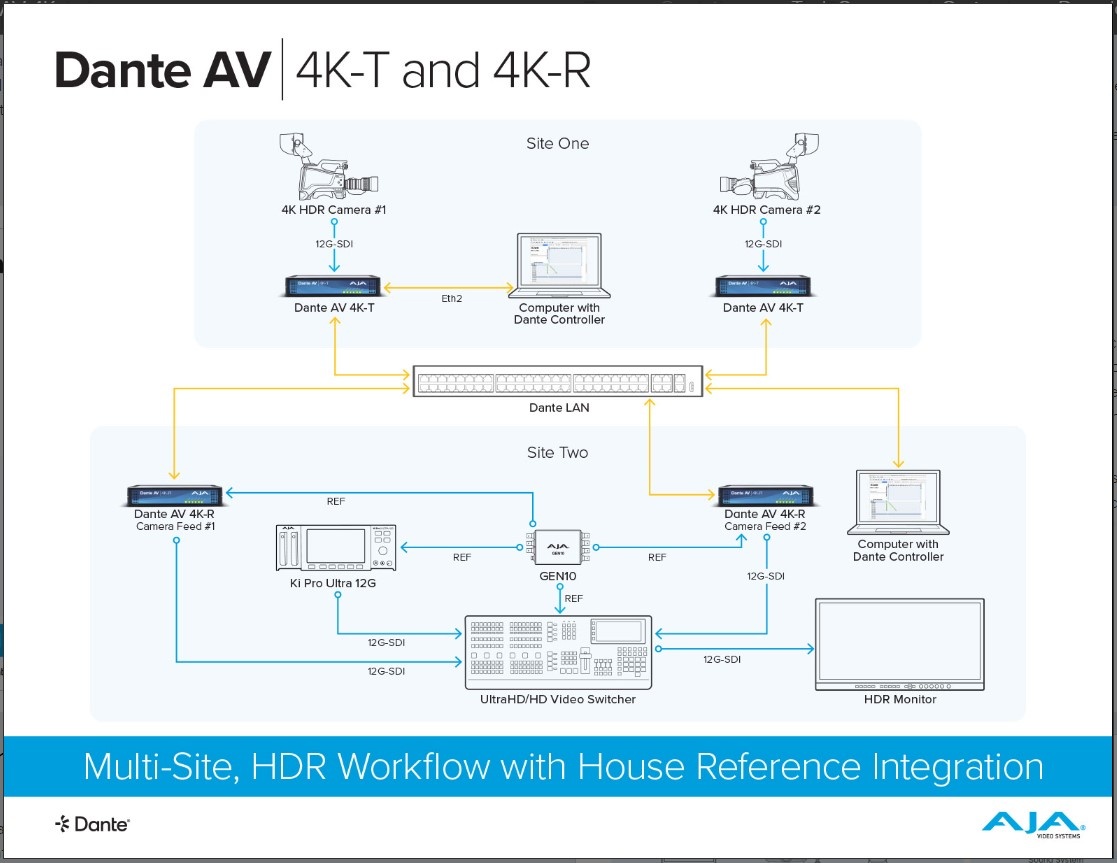Select the Dante AV 4K-T device below Camera #2
Viewport: 1117px width, 863px height.
tap(763, 286)
